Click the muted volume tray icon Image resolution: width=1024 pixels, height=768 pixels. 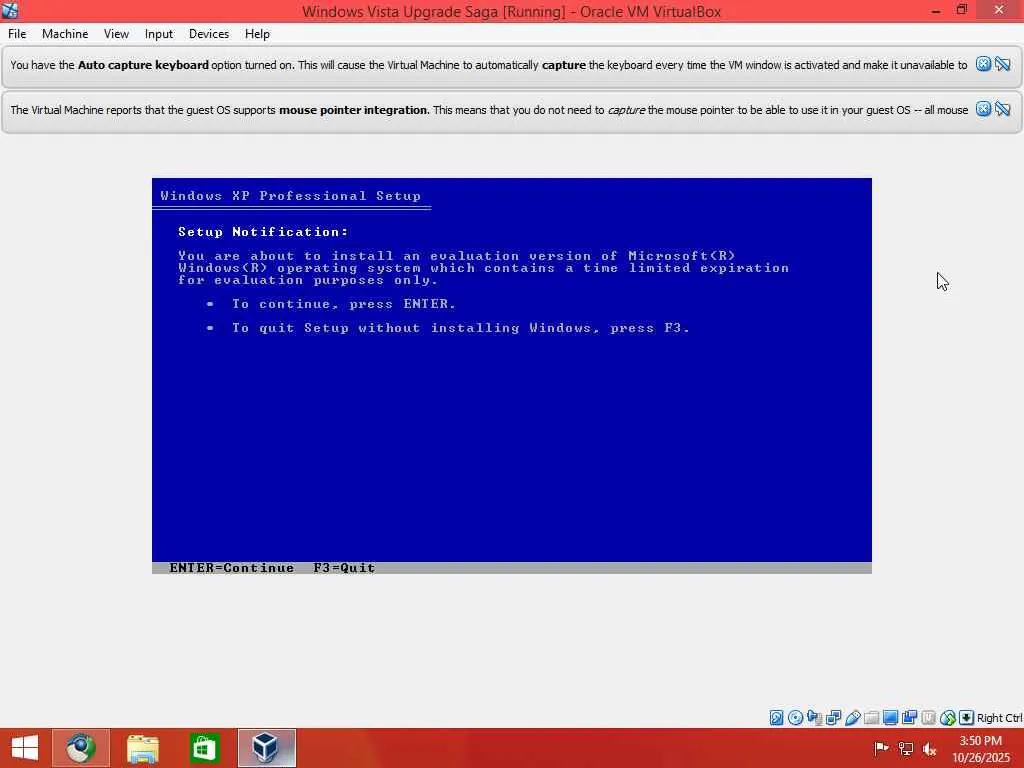929,748
